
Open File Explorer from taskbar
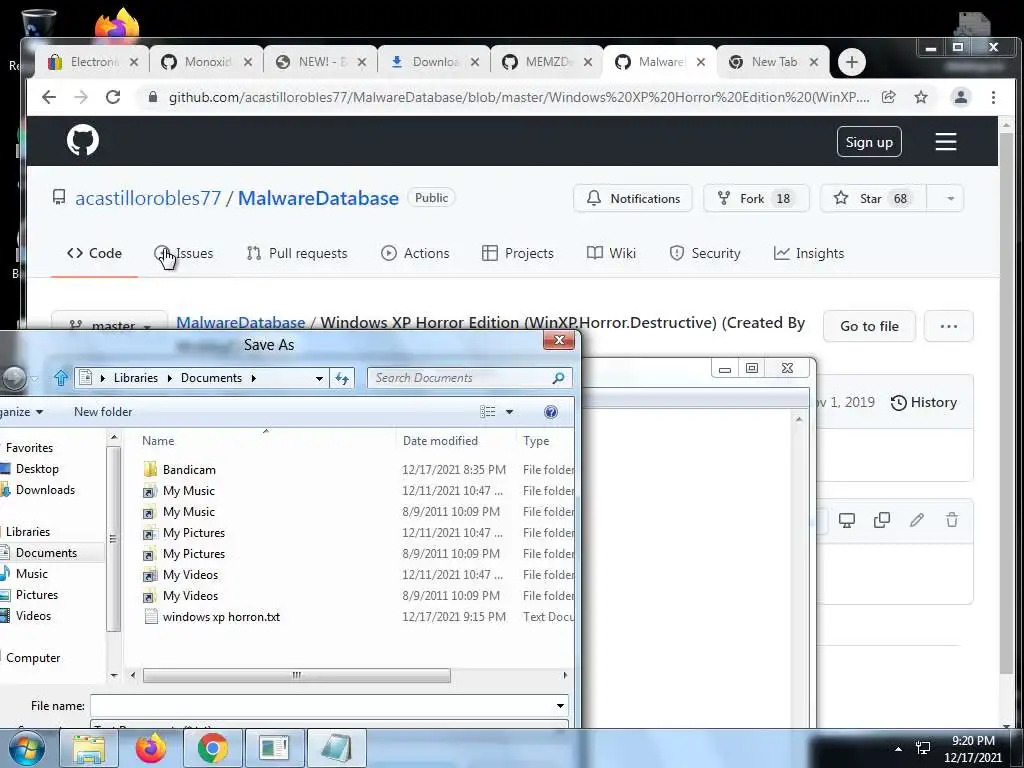click(89, 748)
